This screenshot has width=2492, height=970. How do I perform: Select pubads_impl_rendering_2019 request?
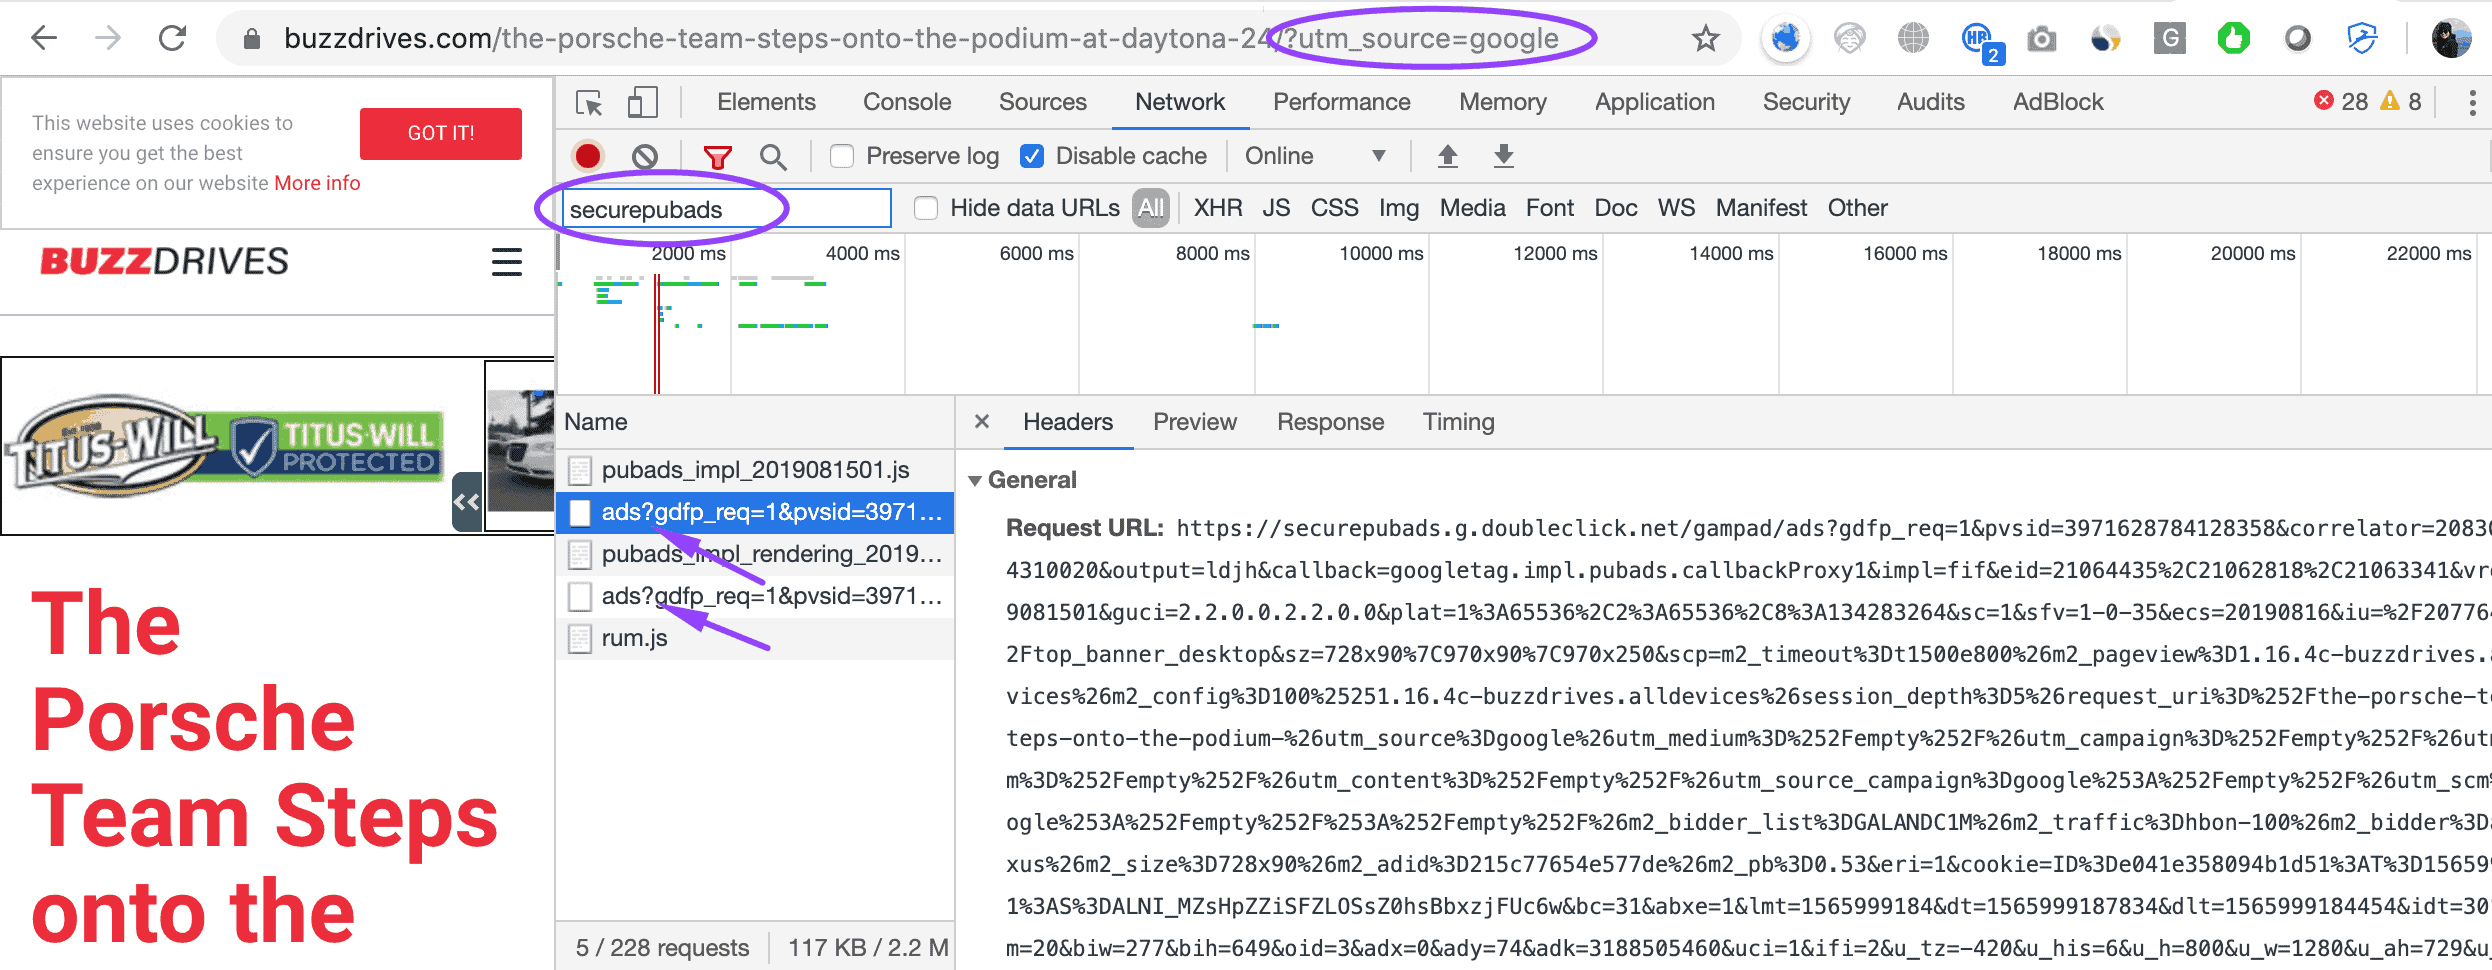click(755, 554)
